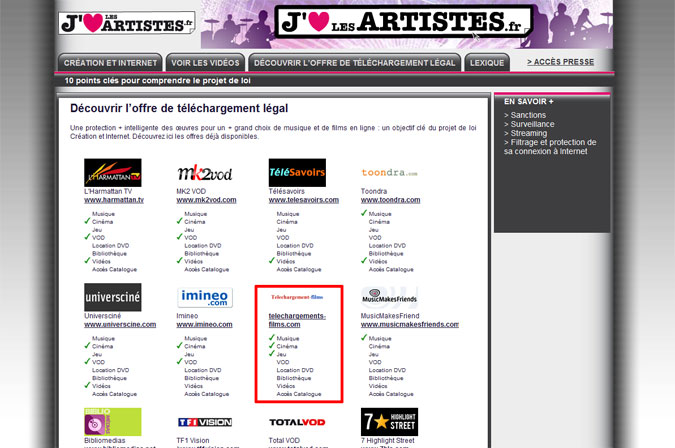
Task: Open the Lexique tab
Action: [487, 63]
